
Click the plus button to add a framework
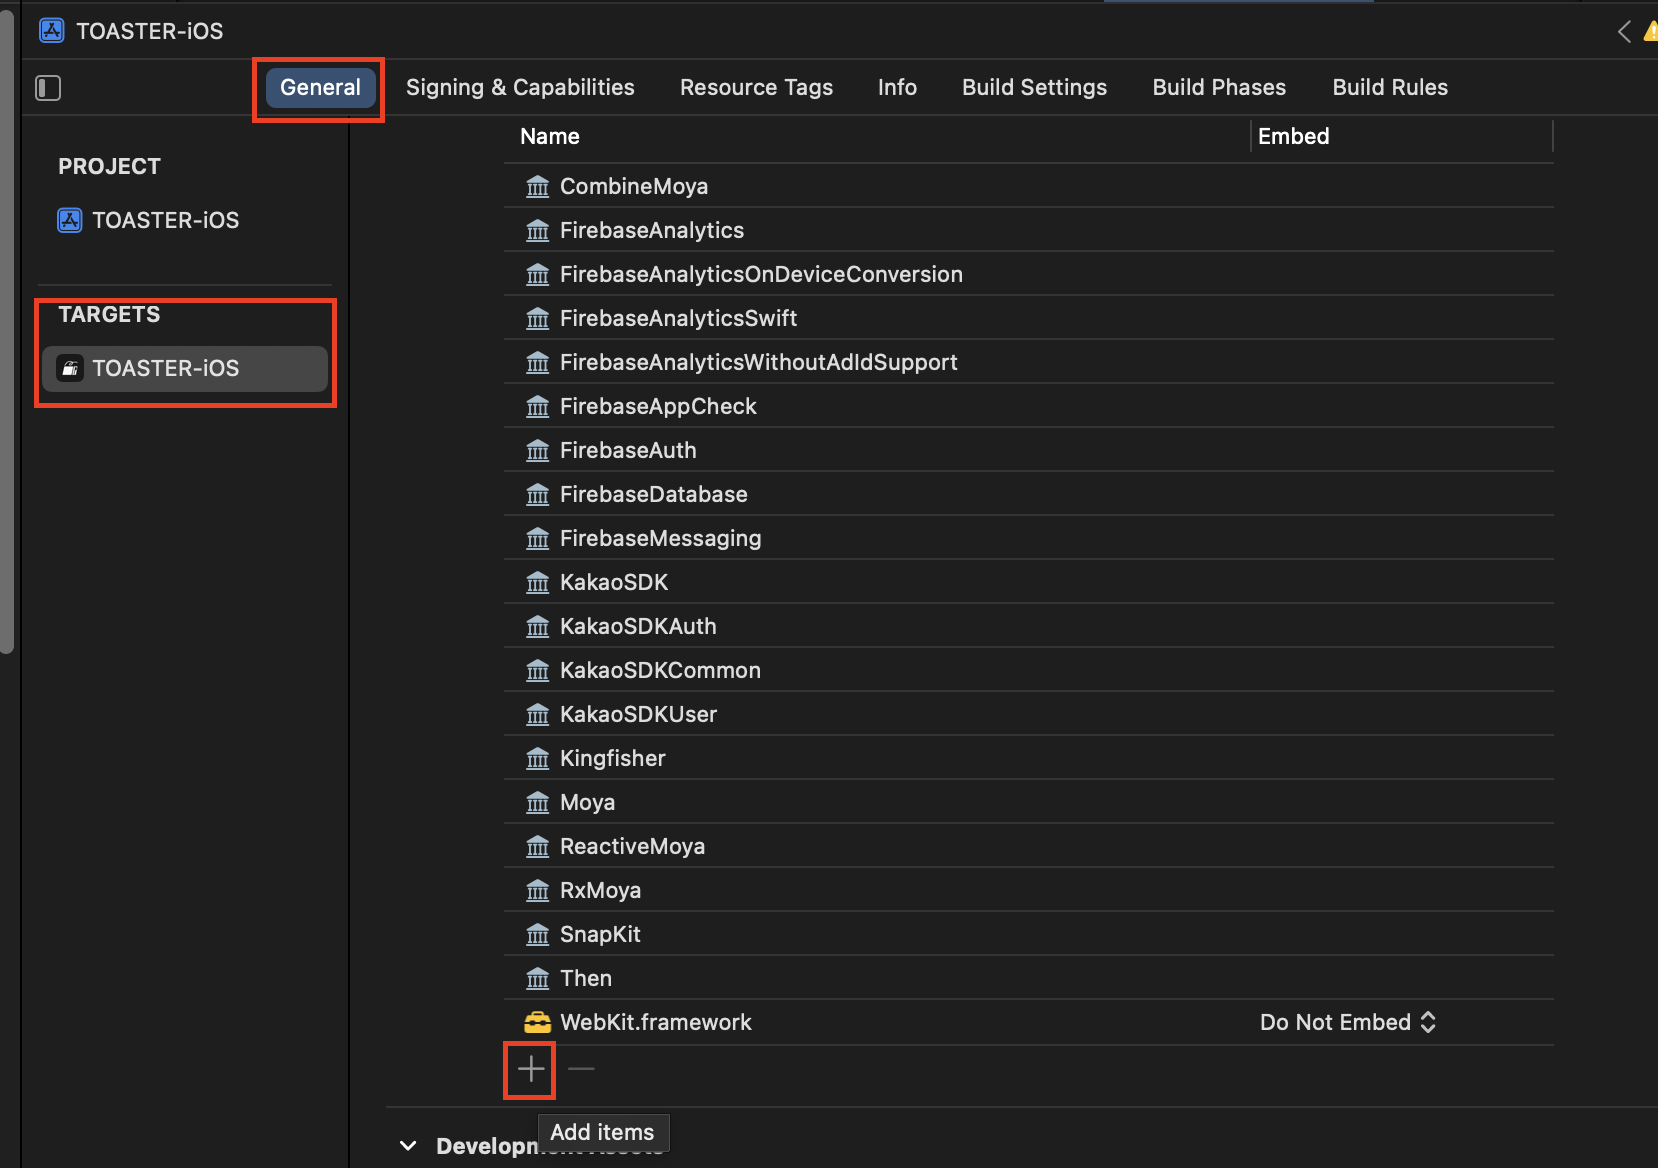[x=531, y=1069]
